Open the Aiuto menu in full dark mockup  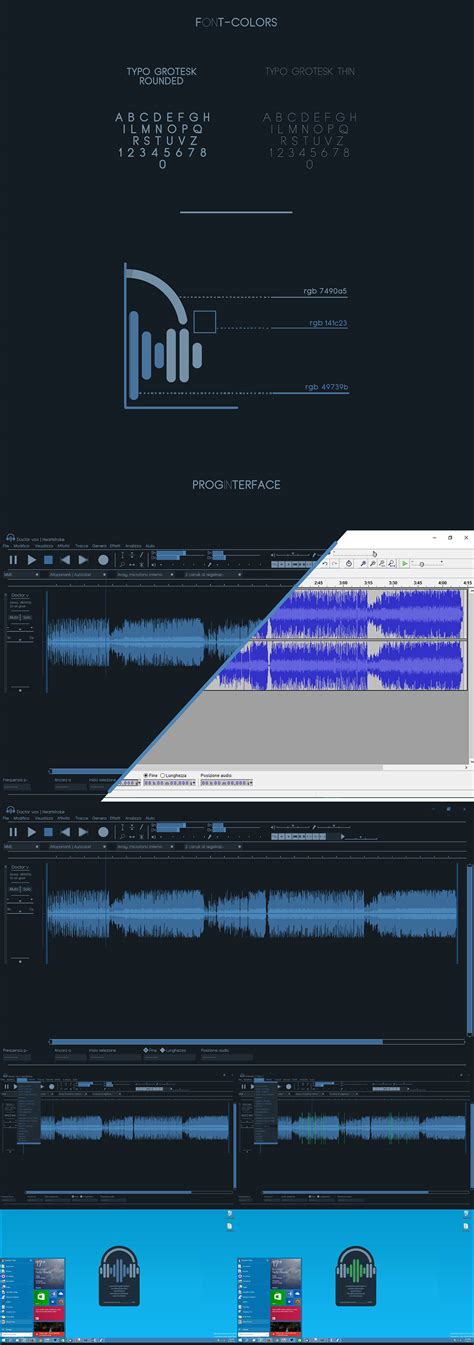150,816
